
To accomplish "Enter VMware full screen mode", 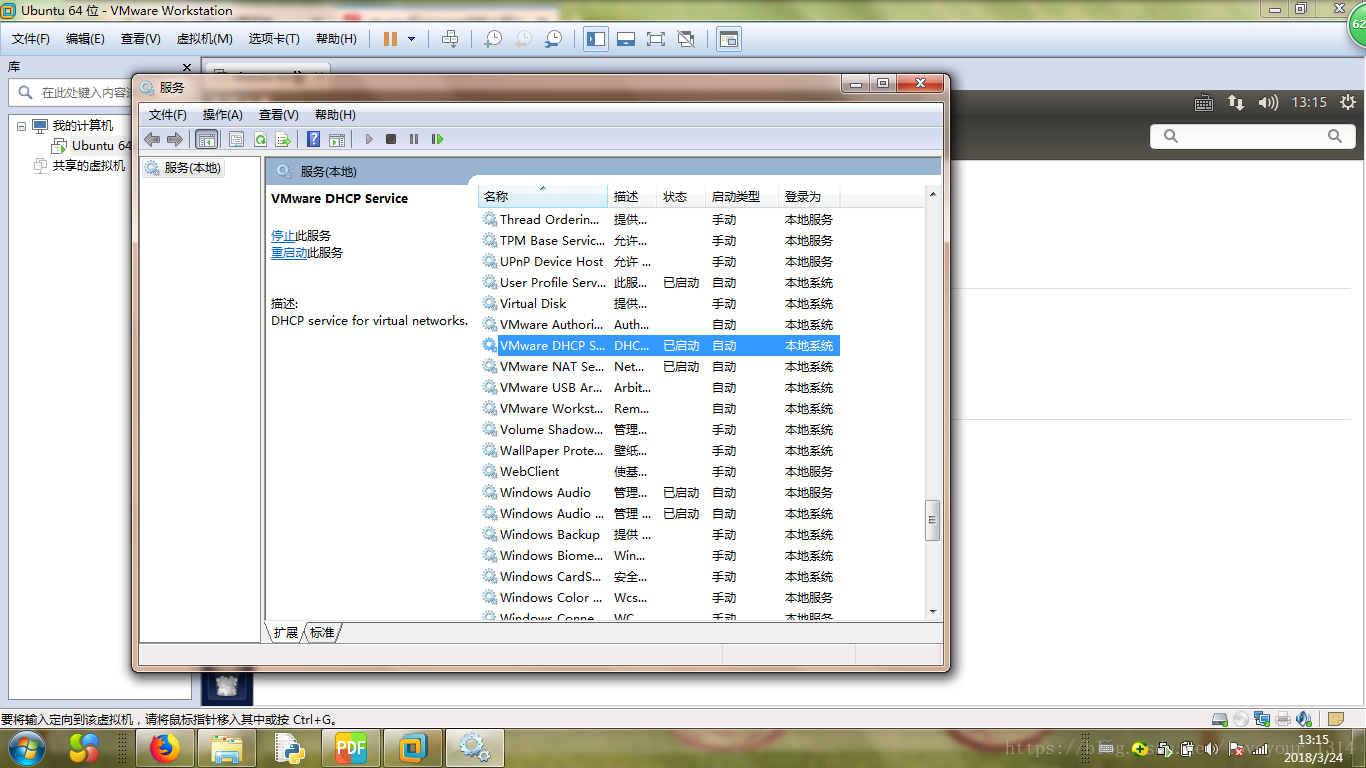I will click(656, 39).
